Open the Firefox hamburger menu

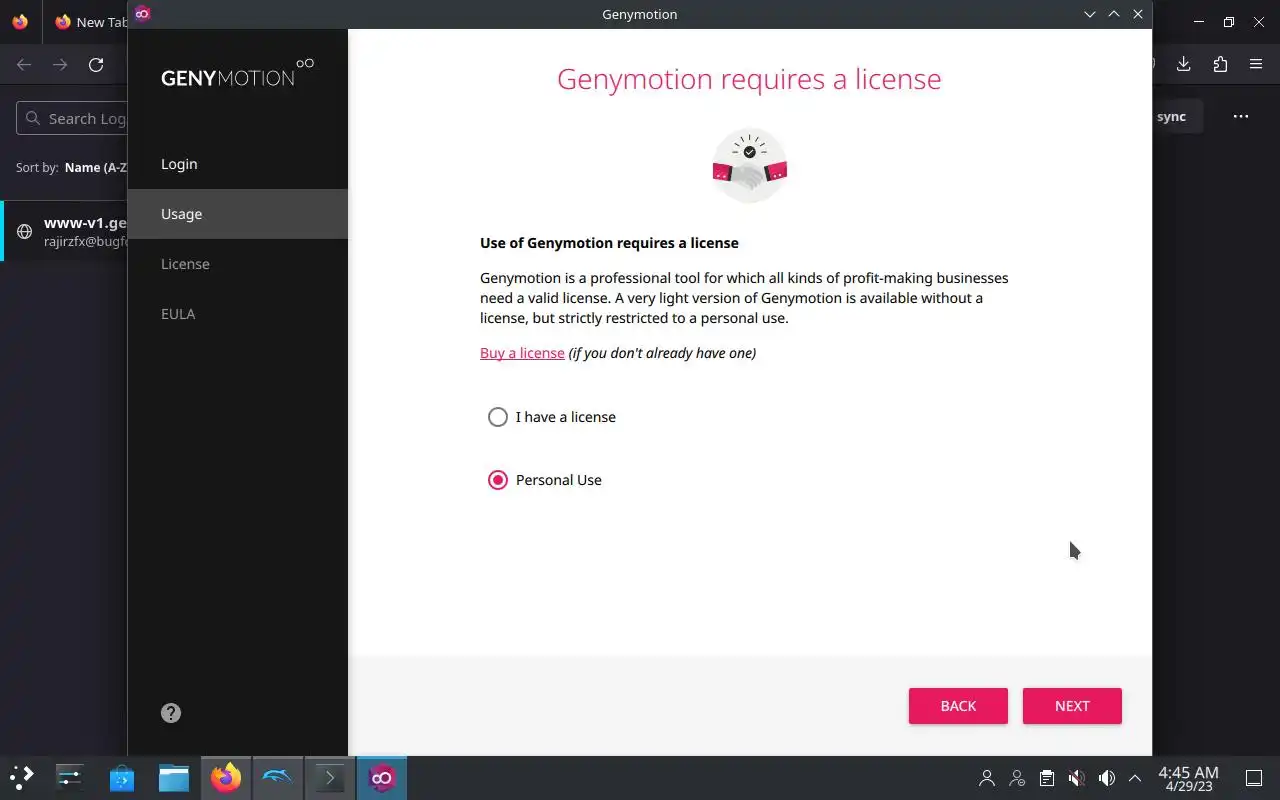[1256, 64]
